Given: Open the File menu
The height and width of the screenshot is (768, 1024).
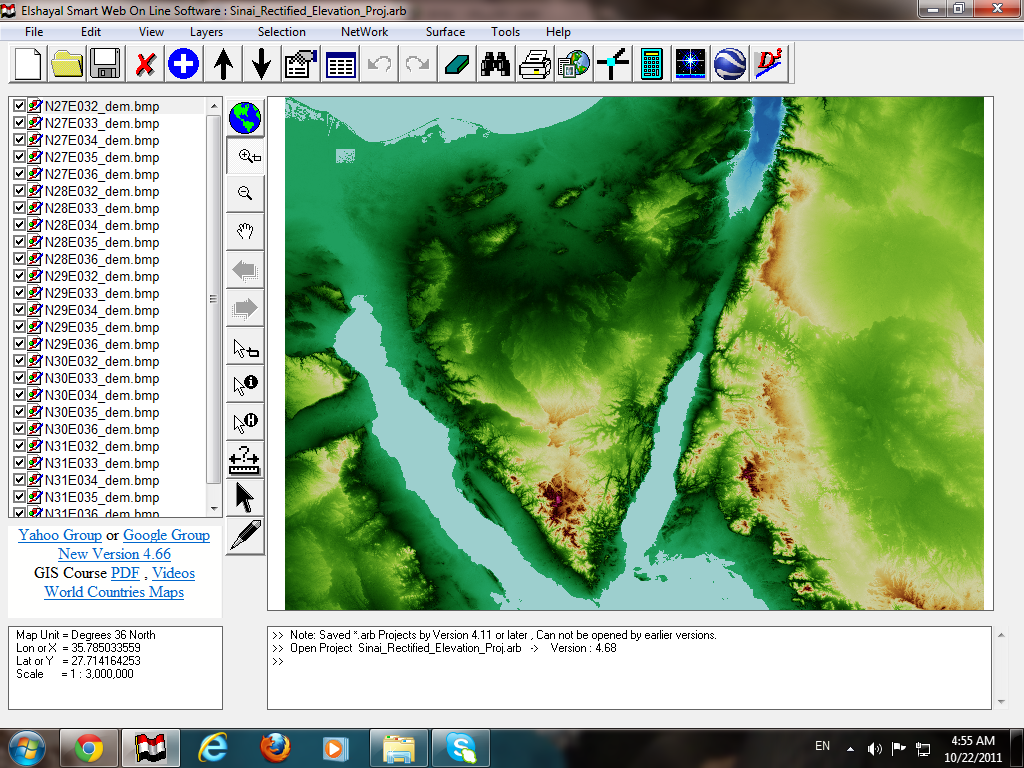Looking at the screenshot, I should [x=34, y=31].
